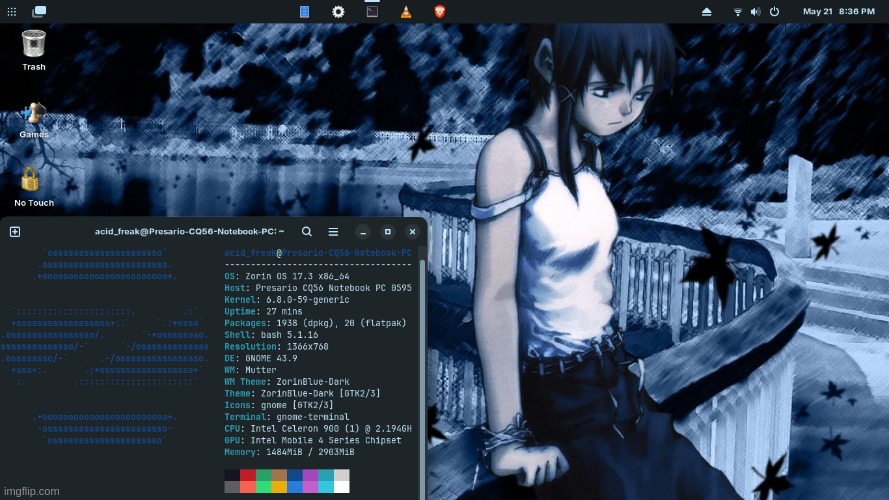
Task: Click the "1938 (dpkg), 20 (flatpak)" packages value
Action: pyautogui.click(x=339, y=323)
